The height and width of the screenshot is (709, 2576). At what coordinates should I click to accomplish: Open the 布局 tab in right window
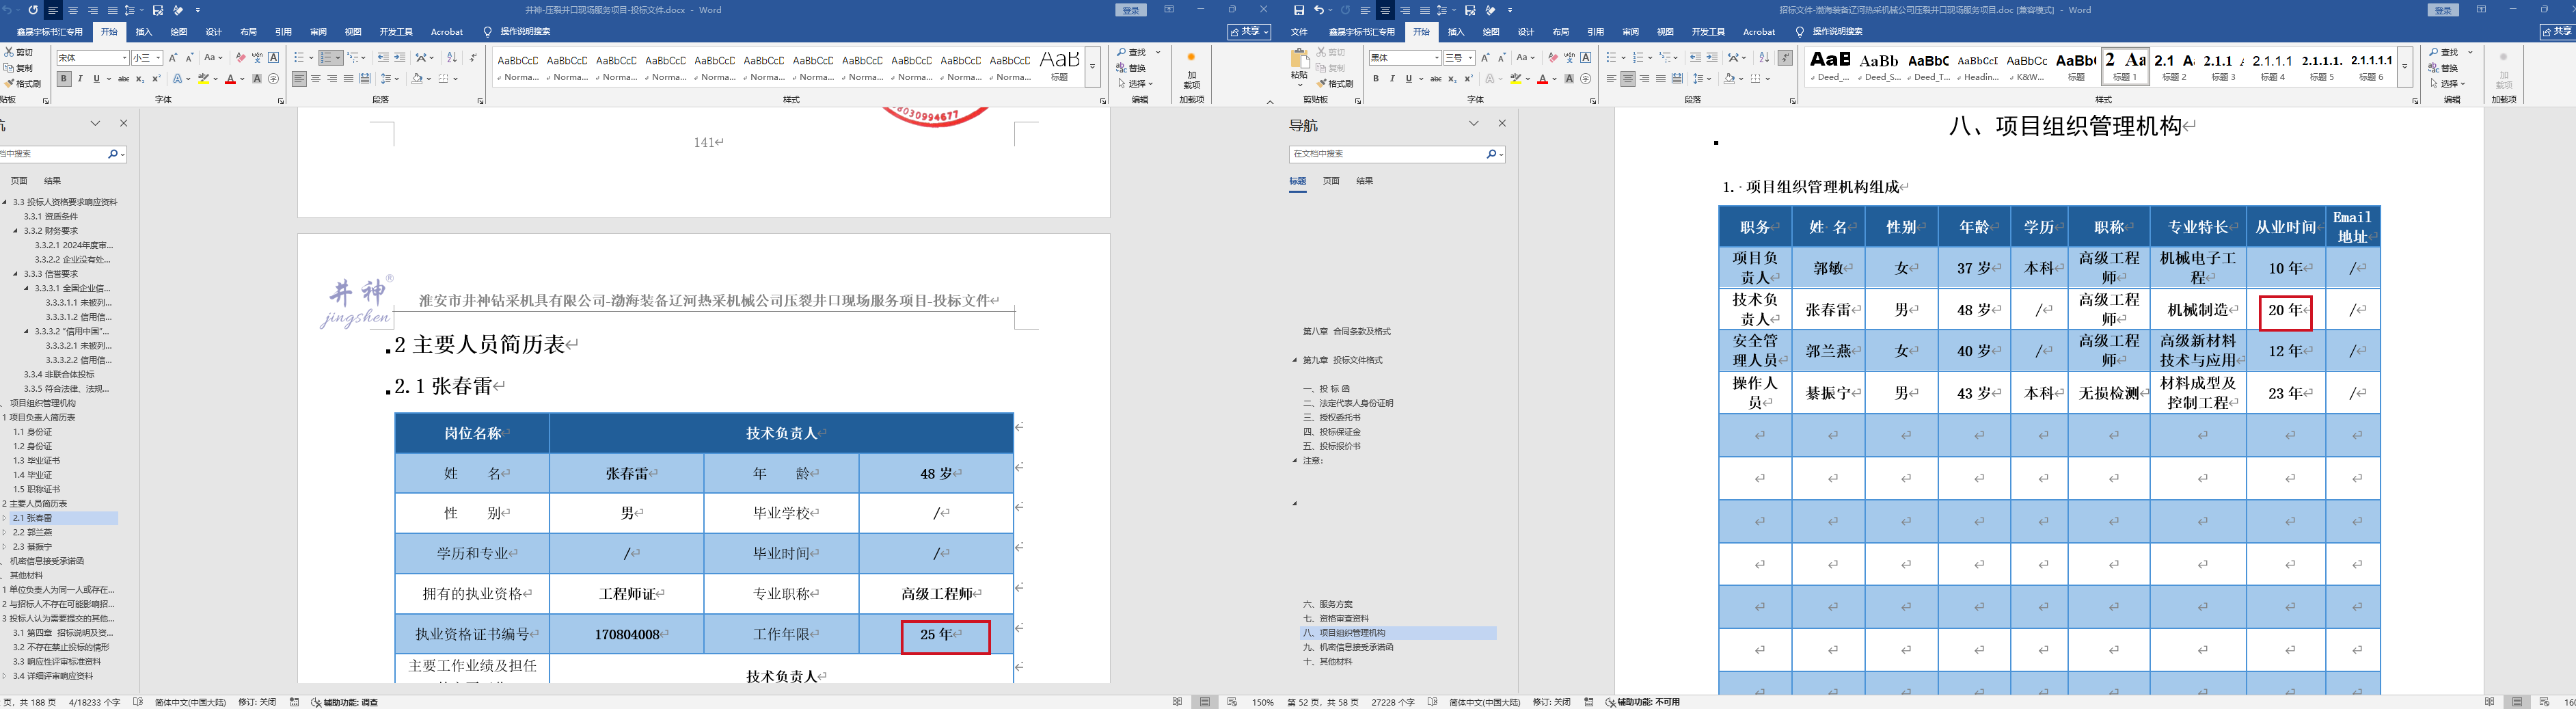coord(1561,32)
